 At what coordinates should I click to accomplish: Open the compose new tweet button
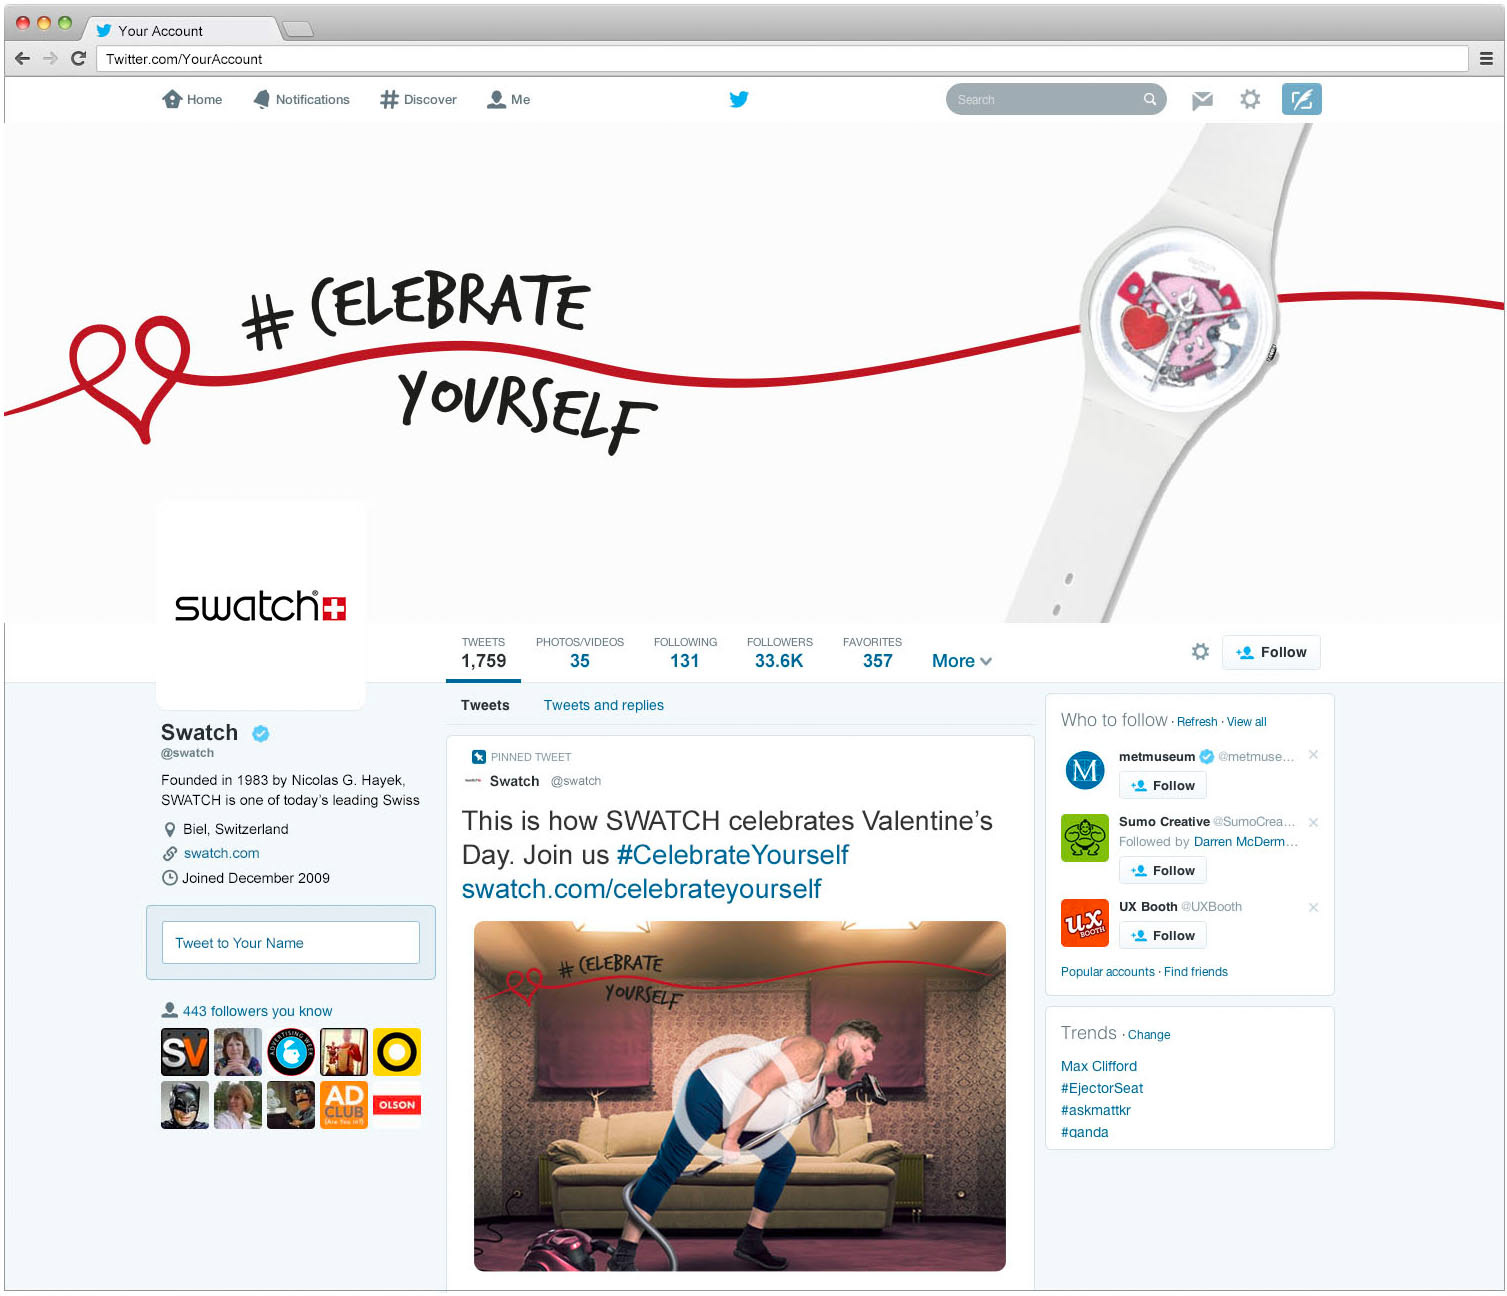click(1301, 99)
